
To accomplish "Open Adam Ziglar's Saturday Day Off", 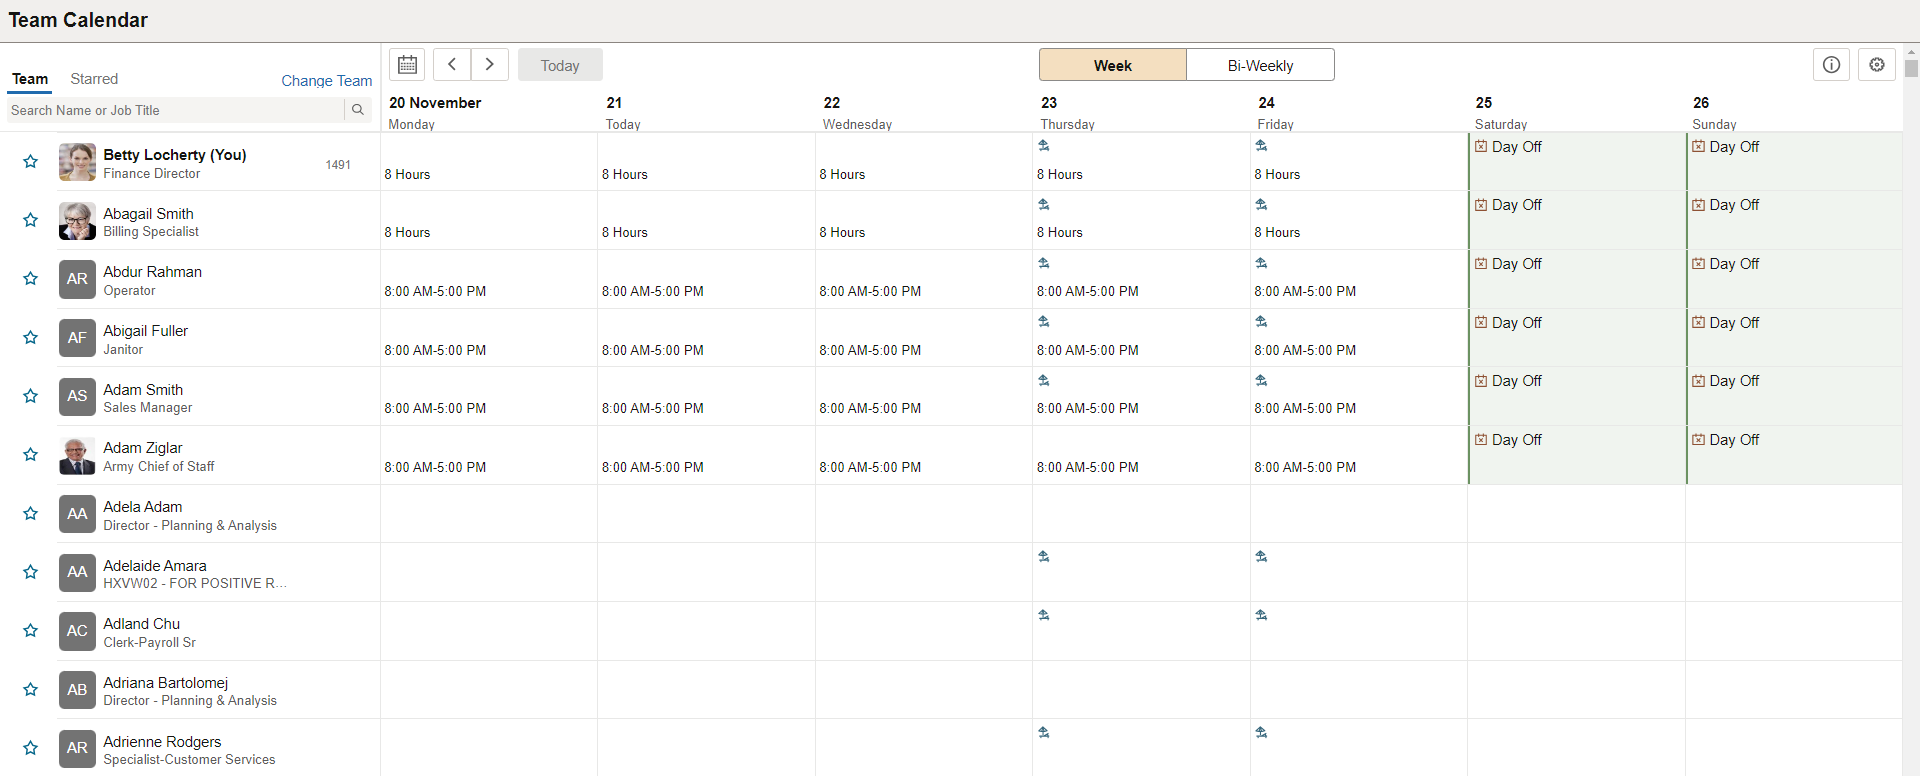I will 1508,440.
